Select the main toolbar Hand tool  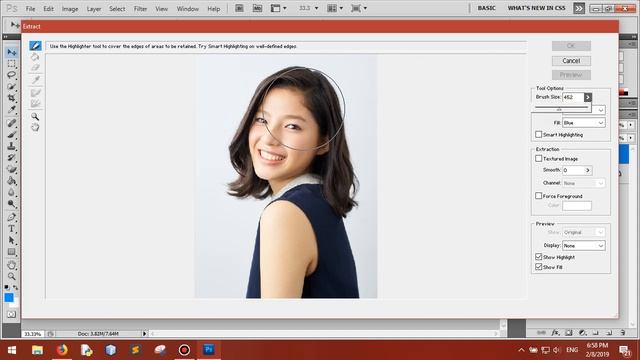tap(11, 265)
